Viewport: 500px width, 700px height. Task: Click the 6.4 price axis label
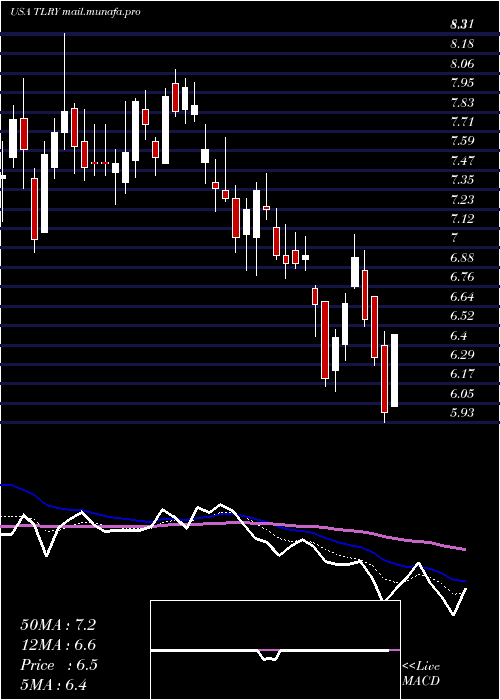[459, 335]
